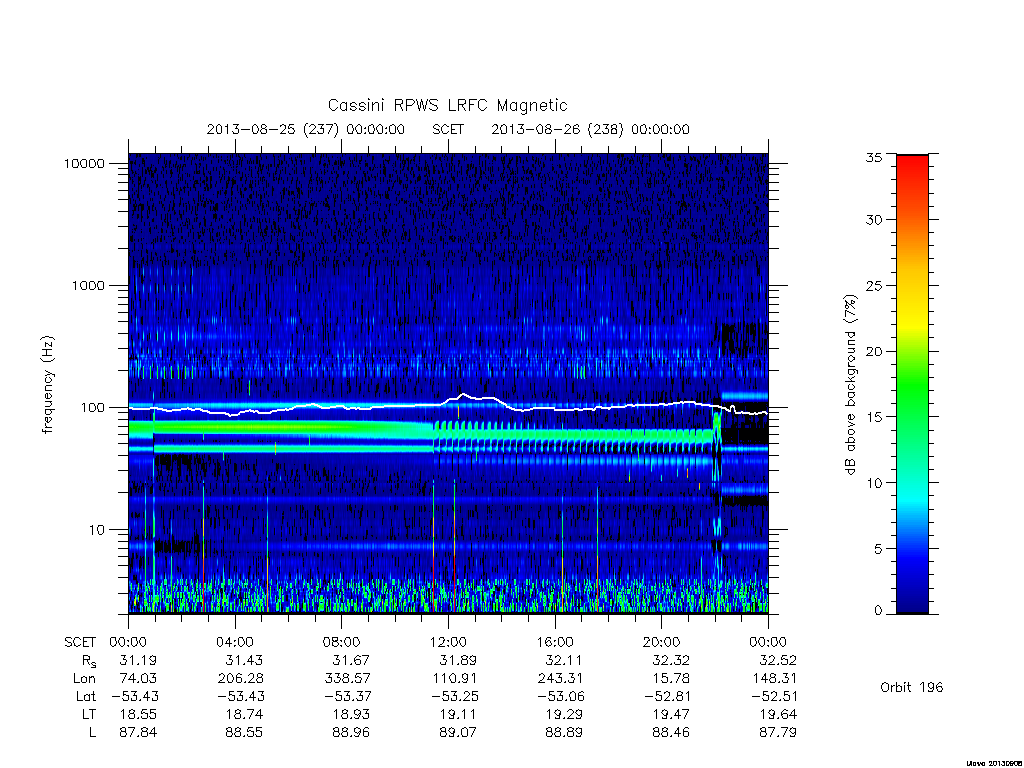Click the color bar legend
1024x768 pixels.
click(x=912, y=384)
